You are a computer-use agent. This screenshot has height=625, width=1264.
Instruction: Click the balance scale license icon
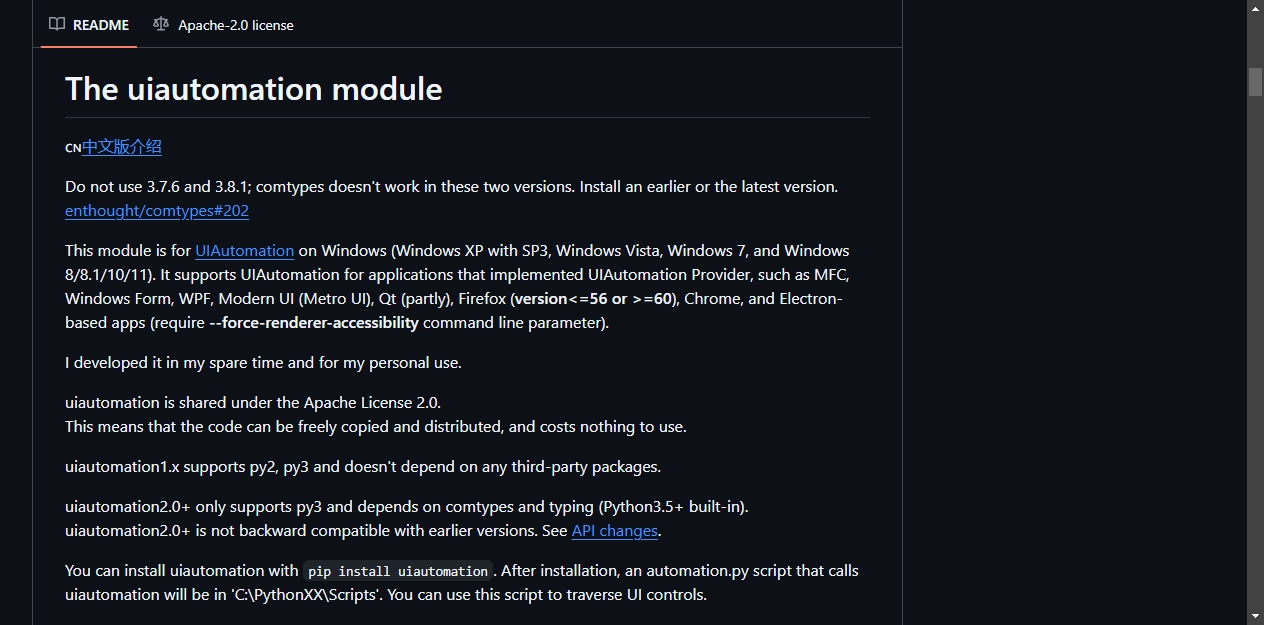(161, 24)
